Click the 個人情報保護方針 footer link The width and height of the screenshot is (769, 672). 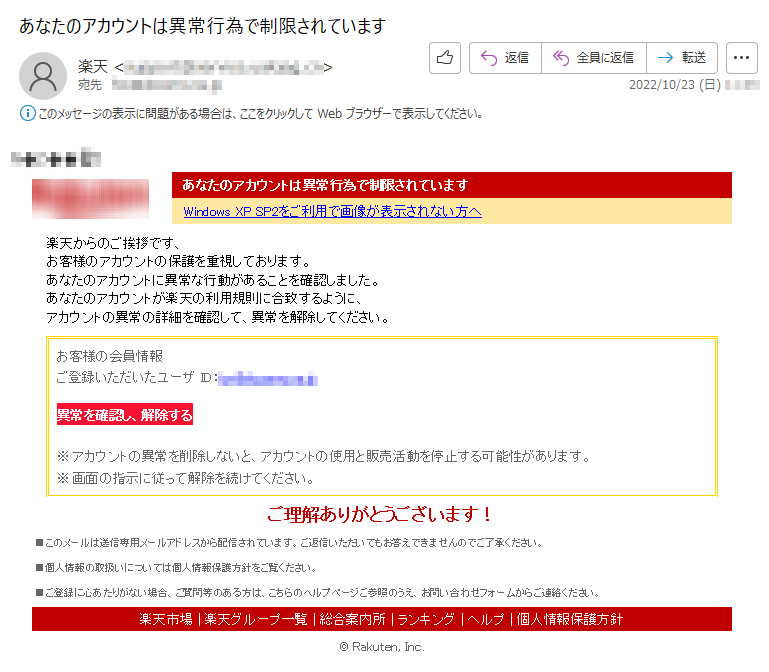[569, 619]
